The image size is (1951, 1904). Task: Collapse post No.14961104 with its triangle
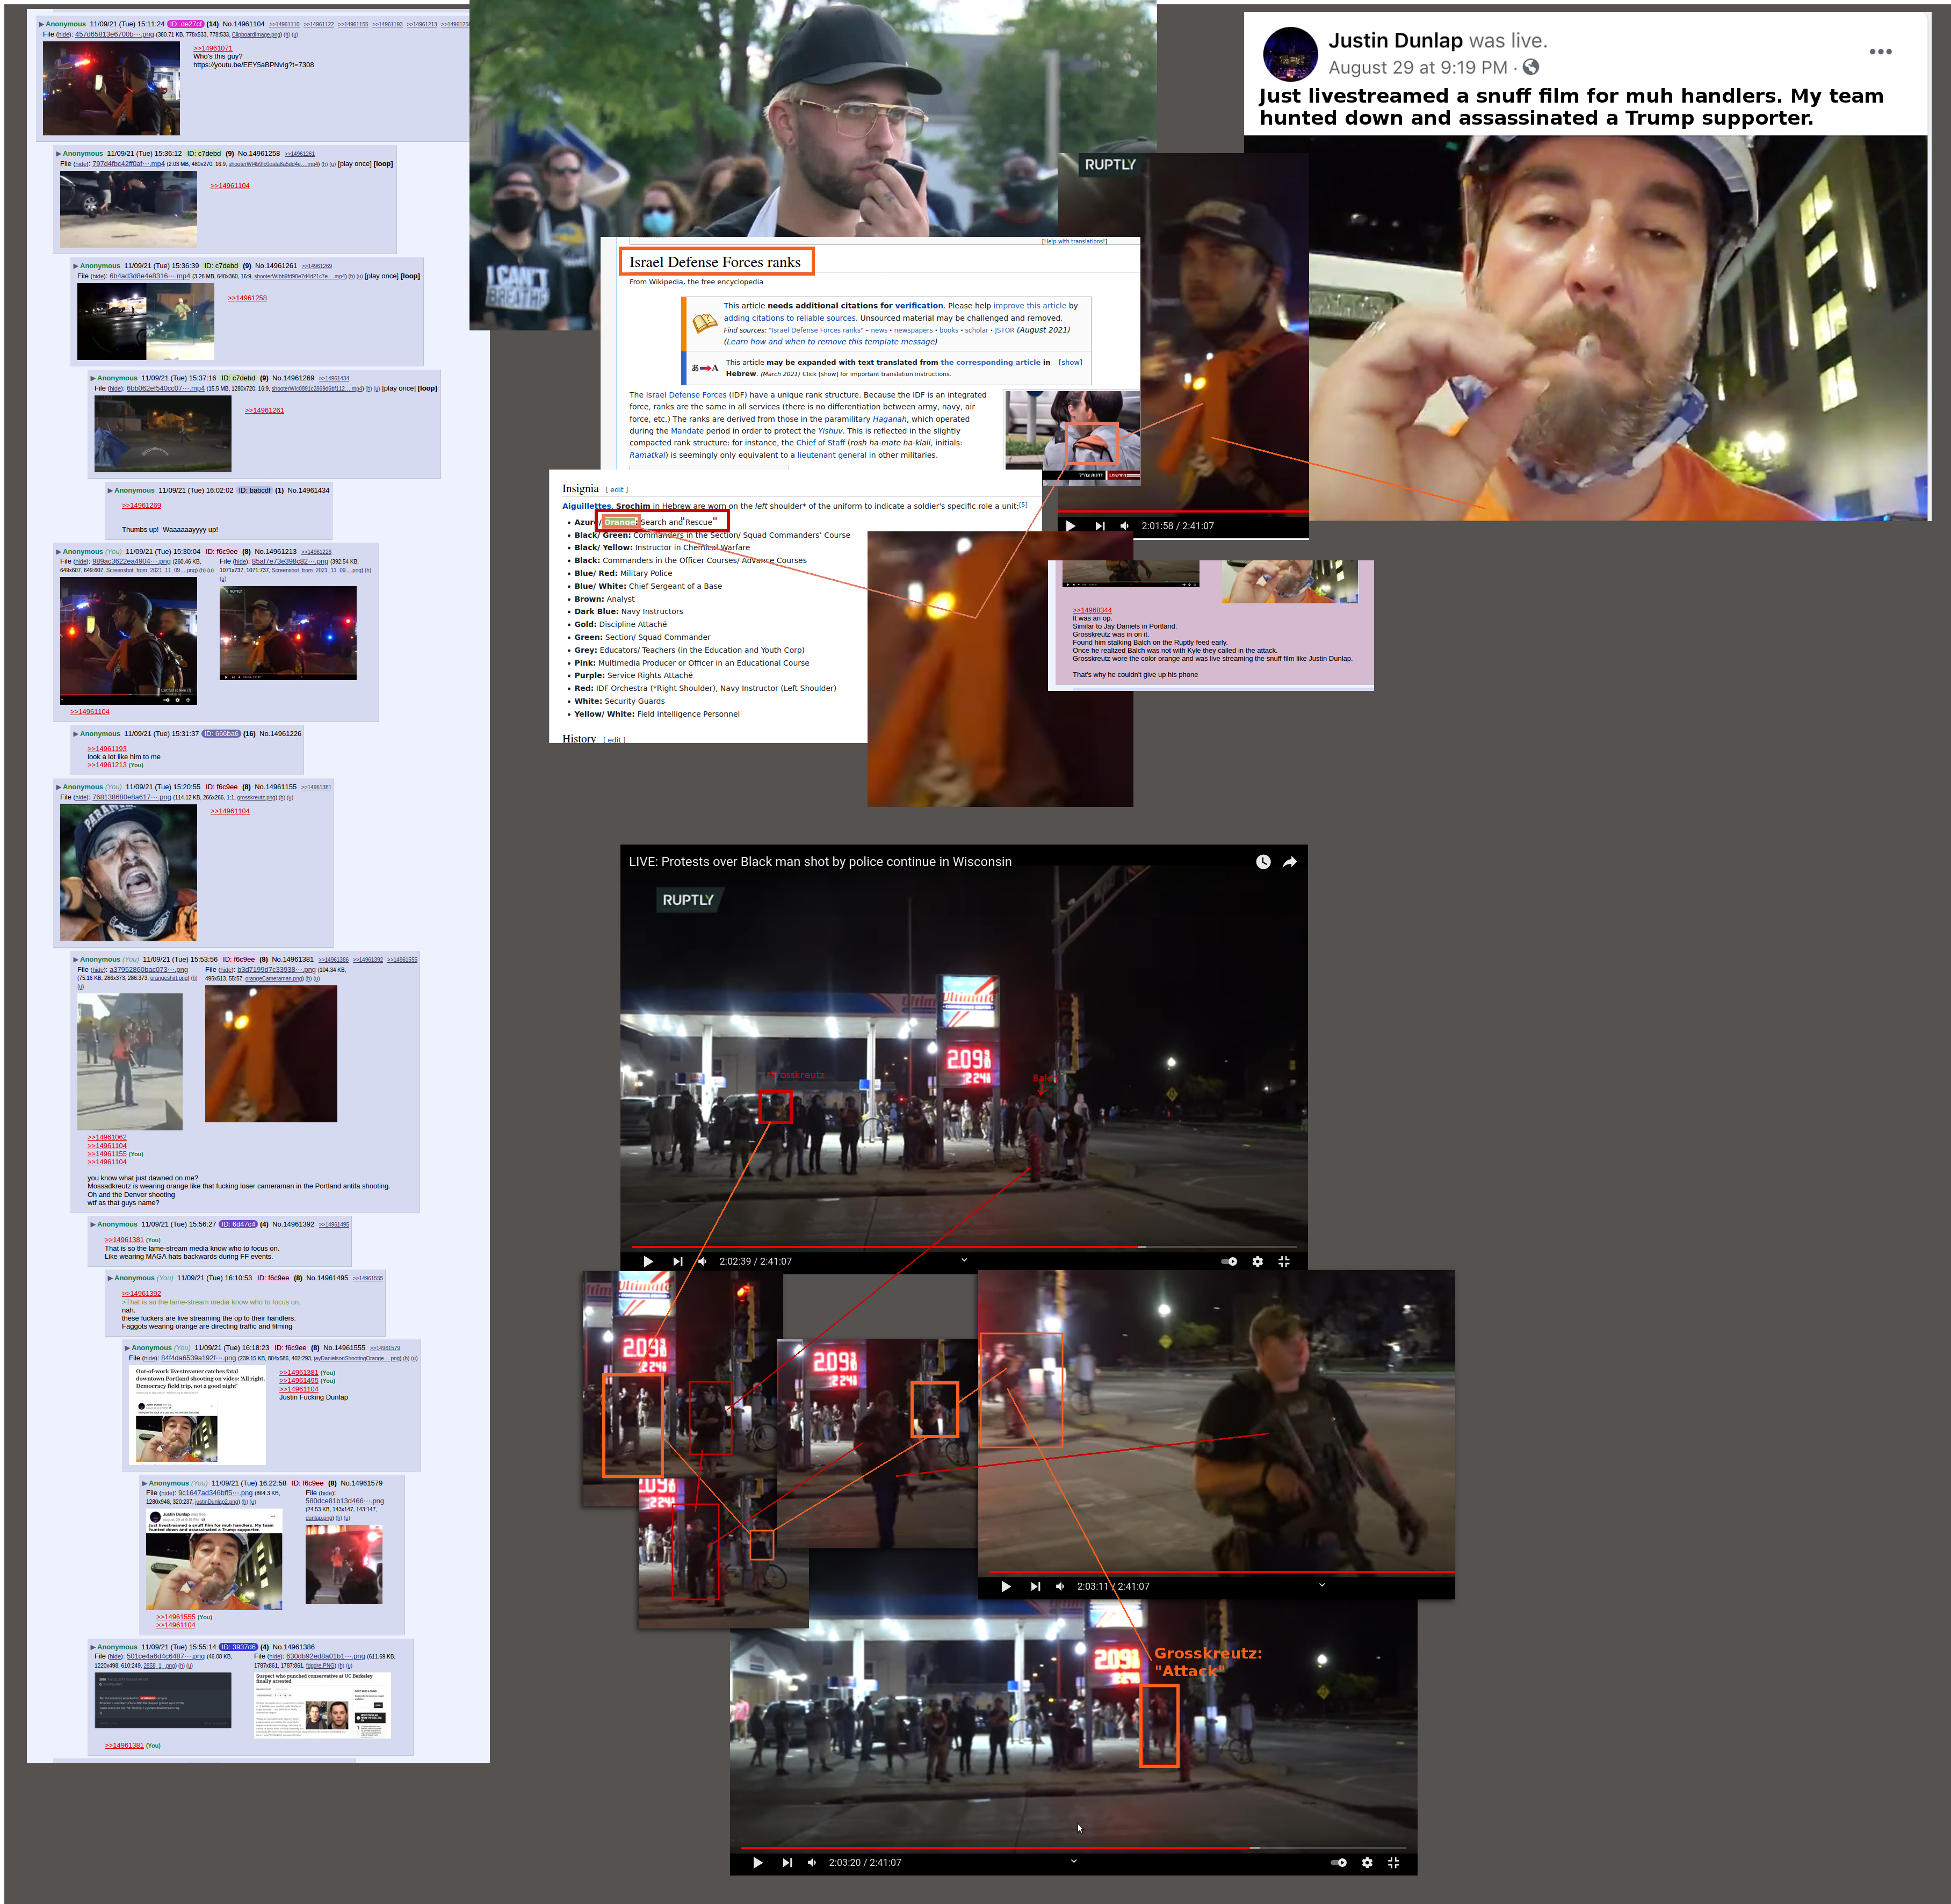point(41,24)
